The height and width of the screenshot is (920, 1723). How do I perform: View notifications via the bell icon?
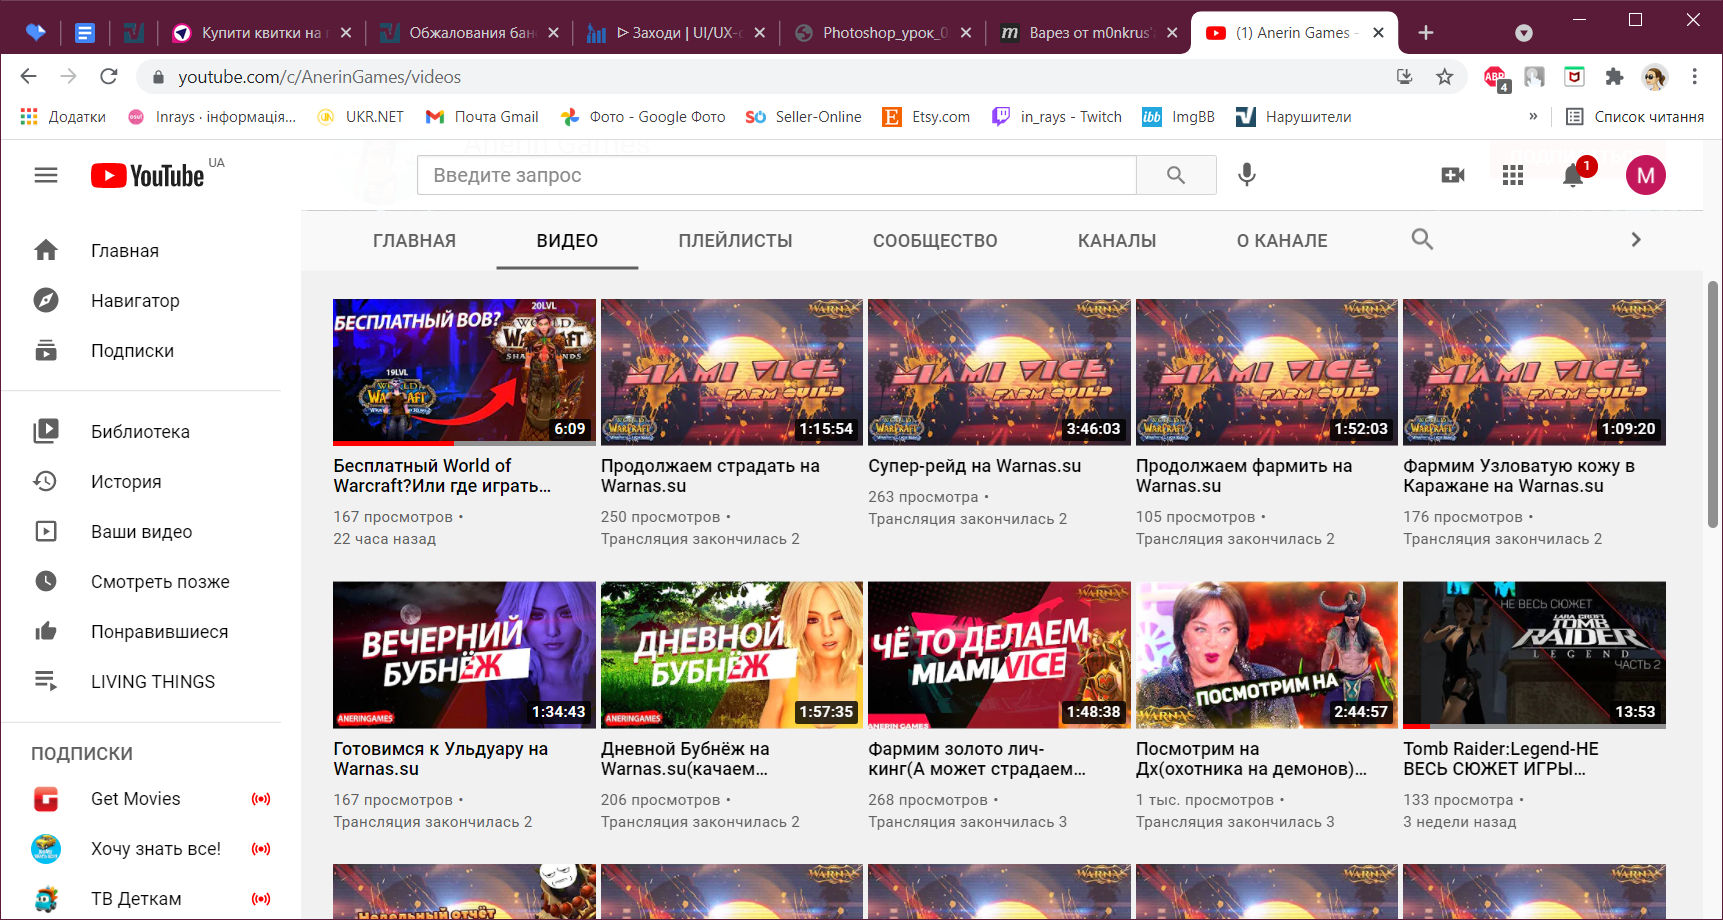pyautogui.click(x=1573, y=175)
